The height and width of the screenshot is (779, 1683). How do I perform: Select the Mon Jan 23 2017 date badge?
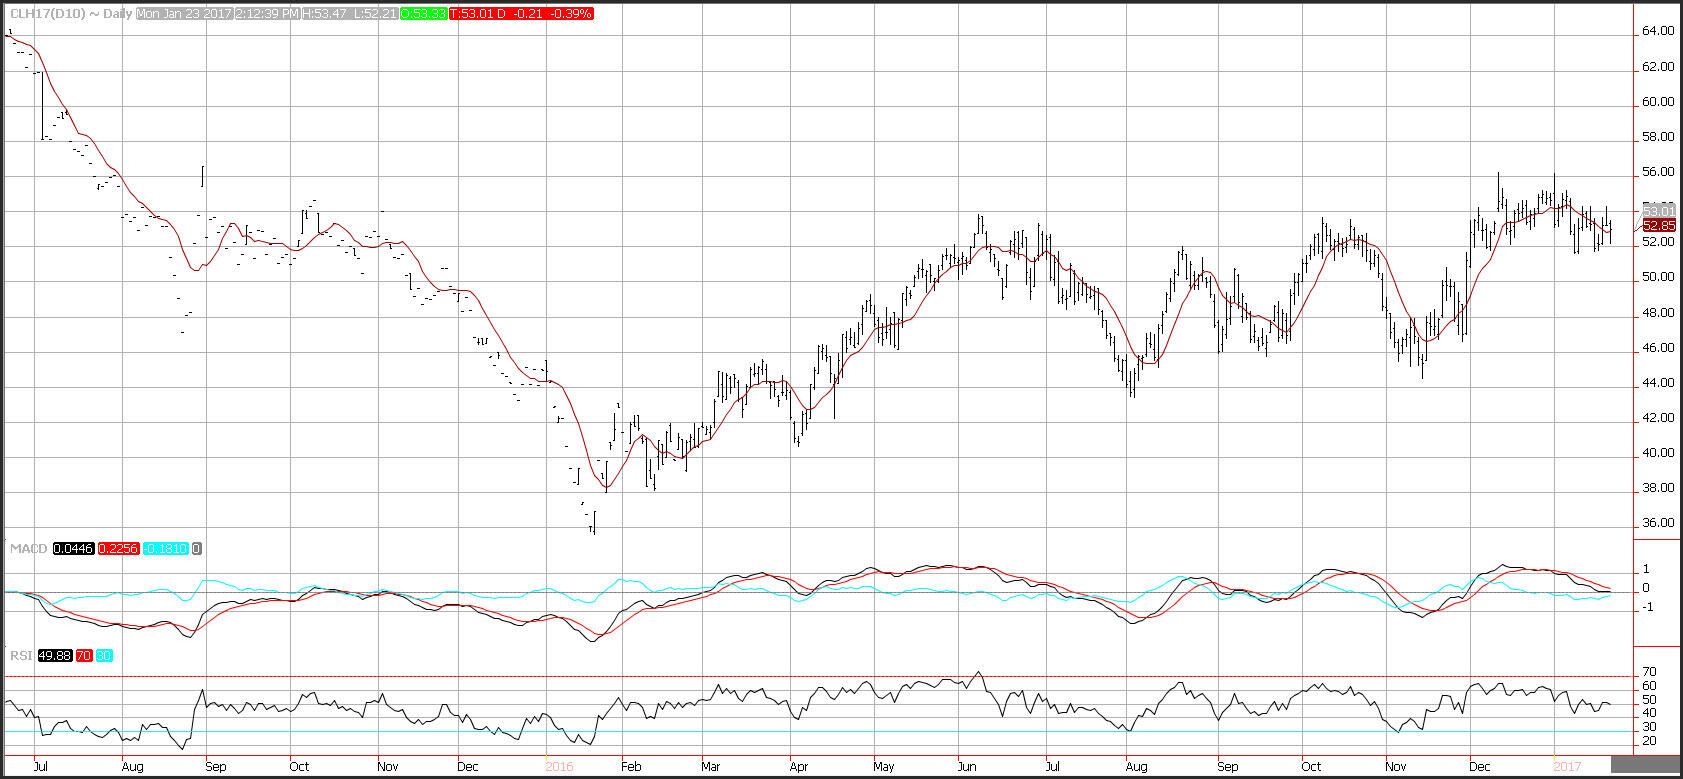(x=184, y=14)
